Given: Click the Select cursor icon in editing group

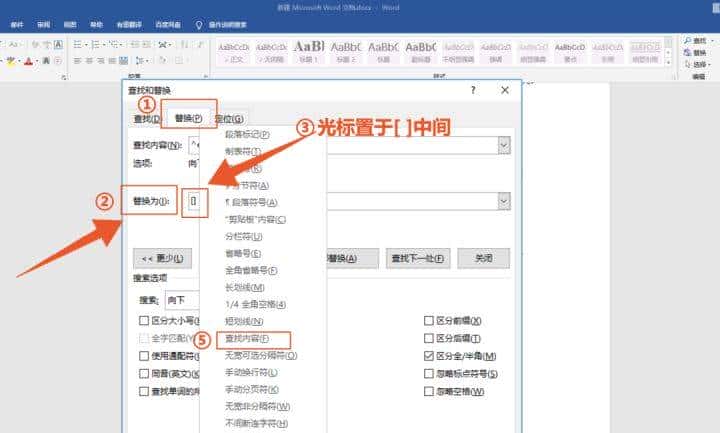Looking at the screenshot, I should pos(687,65).
